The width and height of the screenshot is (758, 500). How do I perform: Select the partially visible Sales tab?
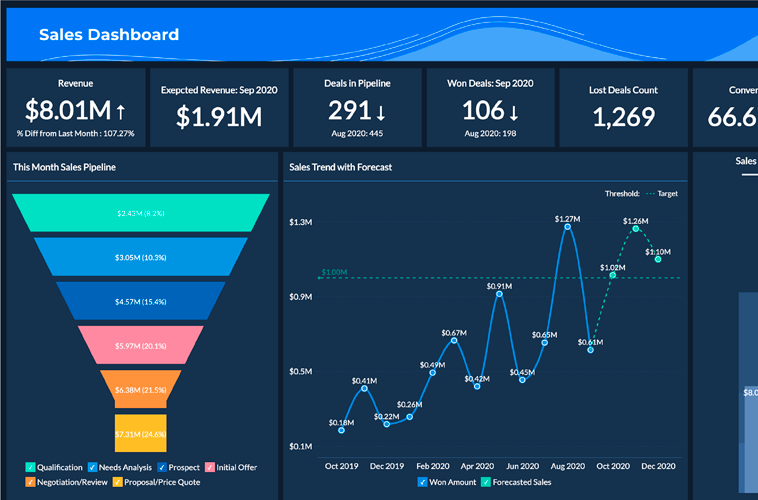pos(746,161)
